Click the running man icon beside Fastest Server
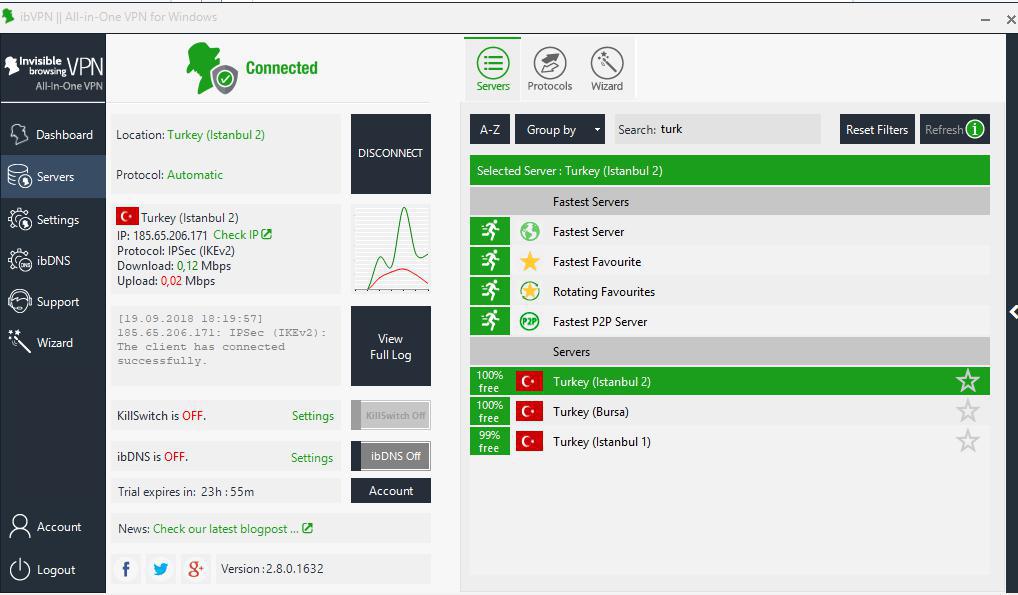The width and height of the screenshot is (1018, 595). point(490,231)
